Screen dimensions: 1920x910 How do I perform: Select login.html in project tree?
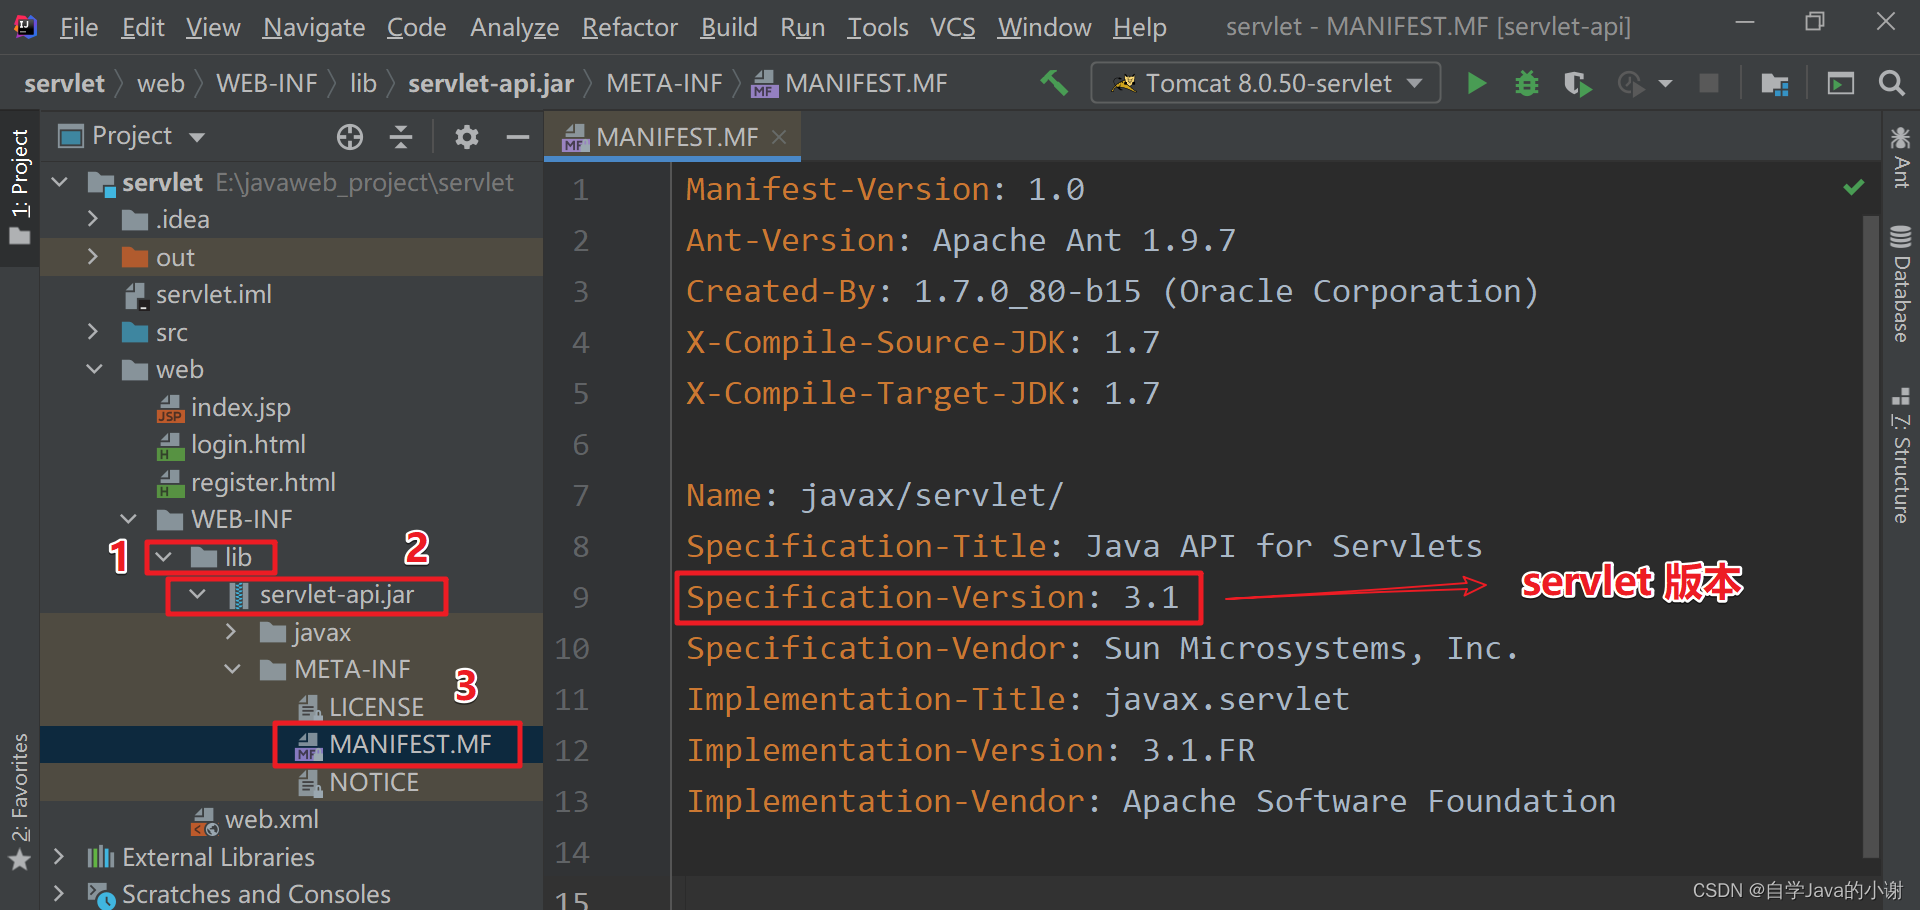[248, 444]
